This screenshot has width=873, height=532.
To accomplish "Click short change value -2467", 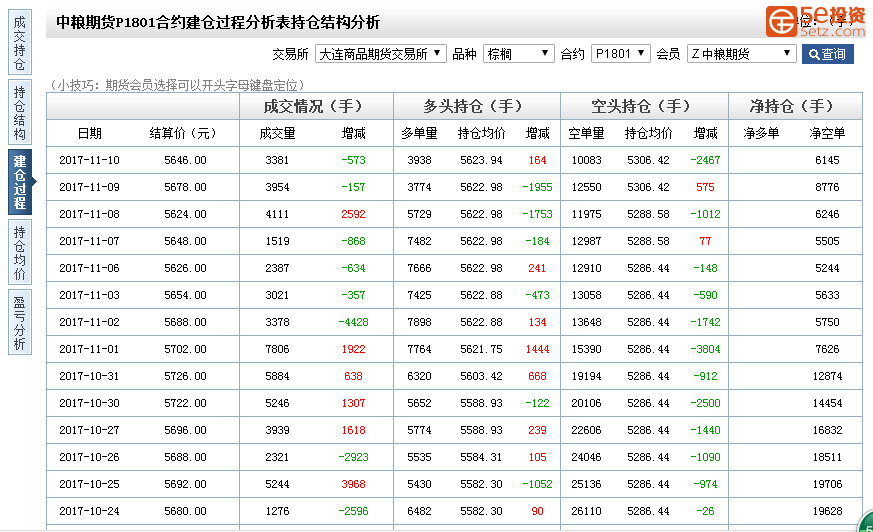I will point(705,160).
